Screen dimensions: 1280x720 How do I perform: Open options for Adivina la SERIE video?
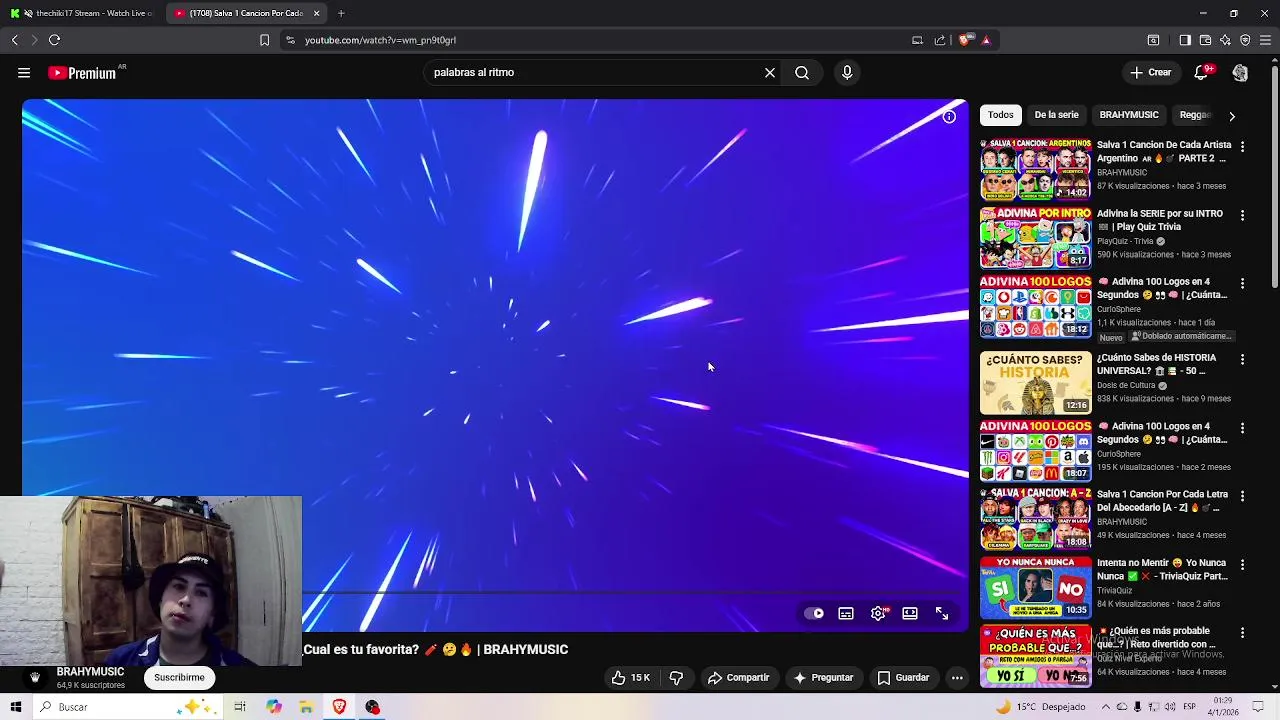(1242, 215)
